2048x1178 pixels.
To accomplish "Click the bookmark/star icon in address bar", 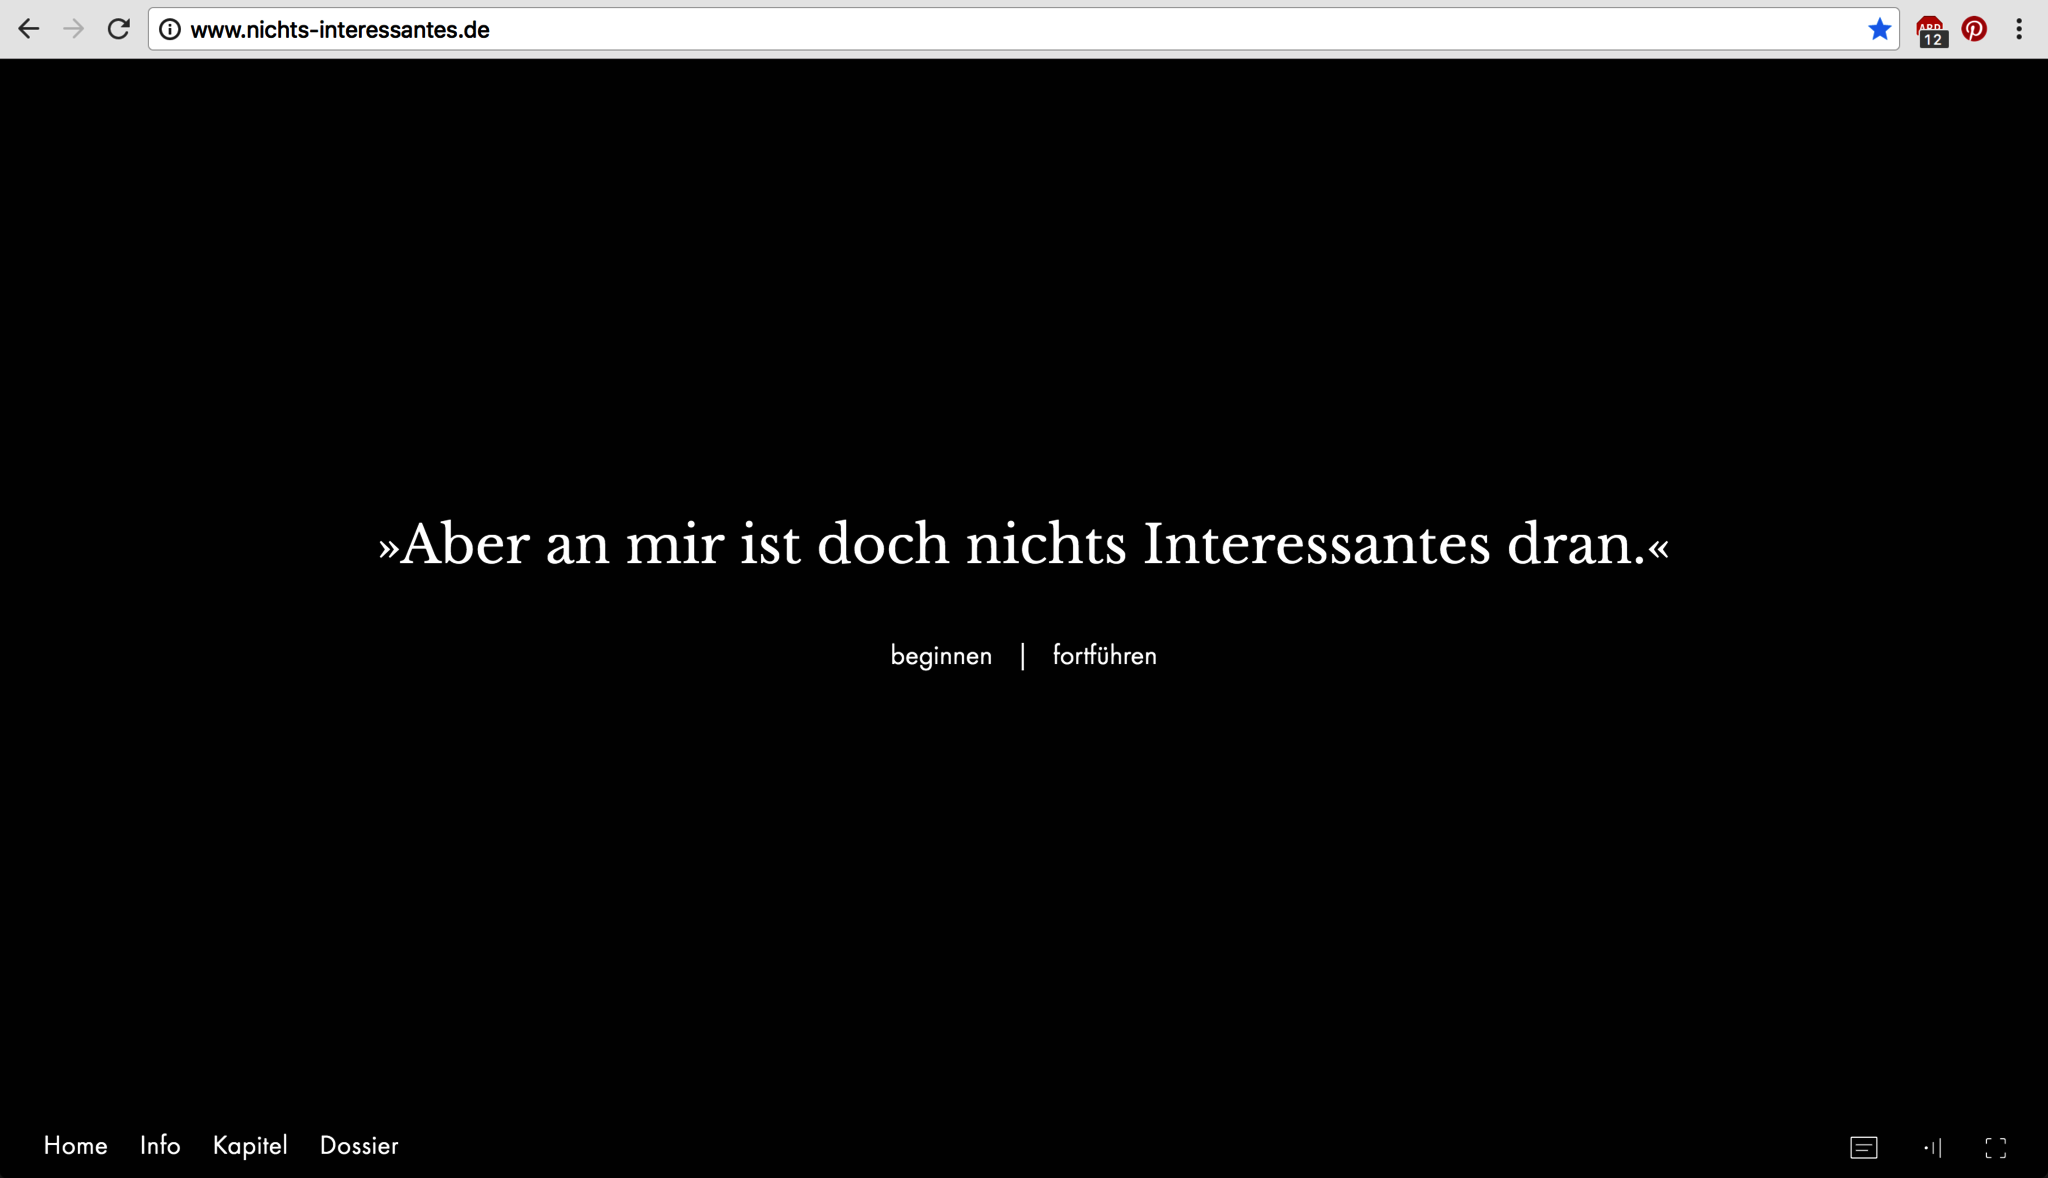I will [x=1879, y=30].
